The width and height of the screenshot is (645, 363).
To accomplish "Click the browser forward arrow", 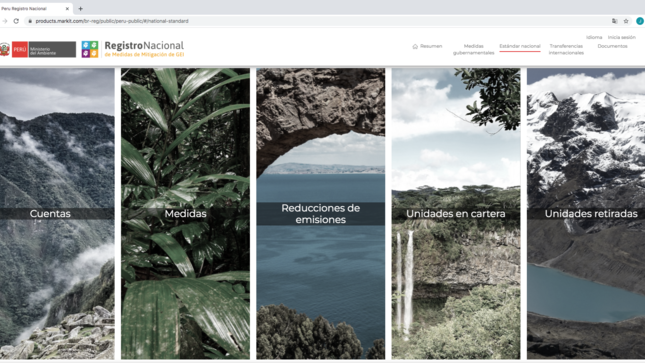I will click(5, 21).
